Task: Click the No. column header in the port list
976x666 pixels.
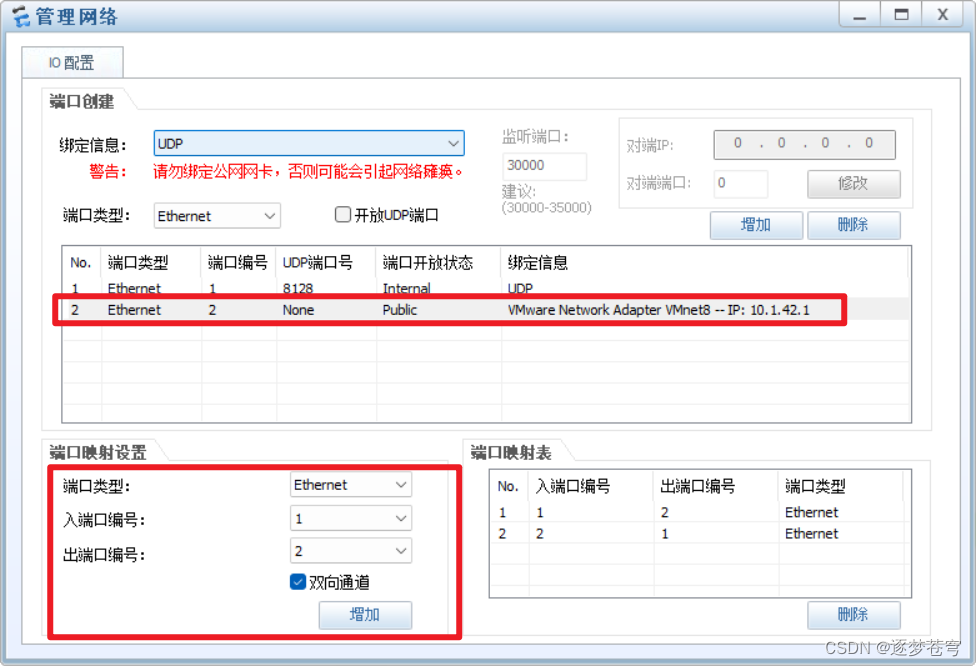Action: pyautogui.click(x=81, y=263)
